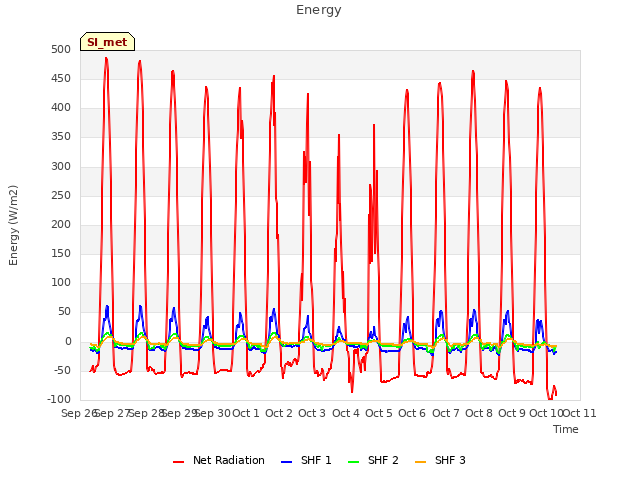
Task: Click the 300 y-axis tick label
Action: coord(61,166)
